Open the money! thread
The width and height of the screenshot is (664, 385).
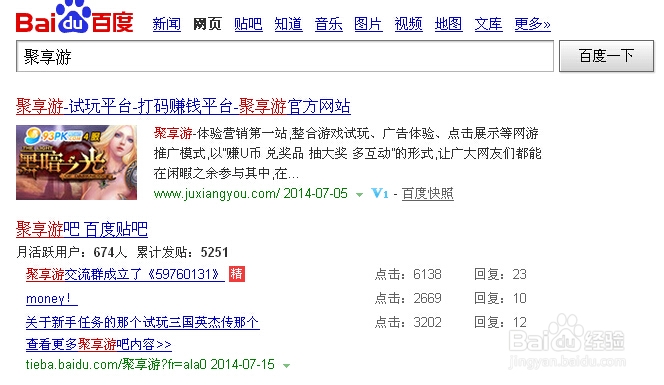tap(51, 299)
